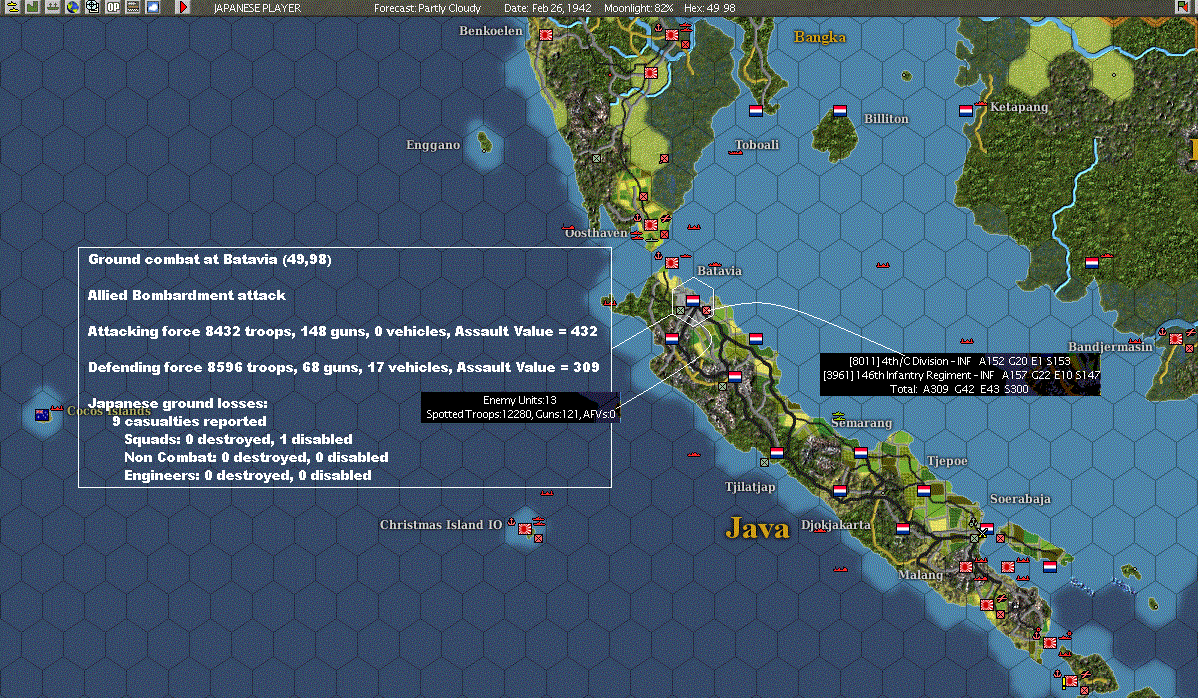The height and width of the screenshot is (698, 1198).
Task: Select the Dutch flag base at Tjilatjap
Action: [x=777, y=453]
